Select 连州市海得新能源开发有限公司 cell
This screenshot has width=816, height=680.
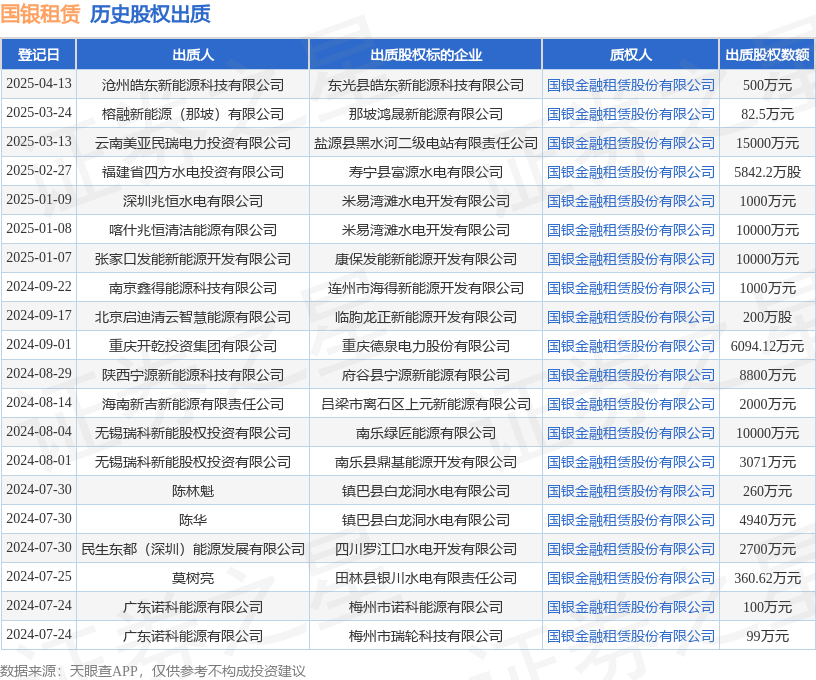coord(426,288)
